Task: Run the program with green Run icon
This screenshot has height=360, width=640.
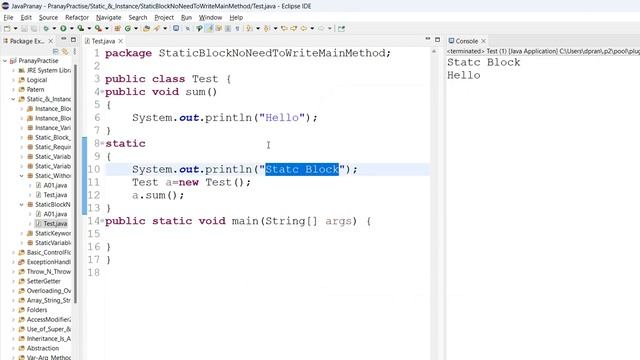Action: pos(64,29)
